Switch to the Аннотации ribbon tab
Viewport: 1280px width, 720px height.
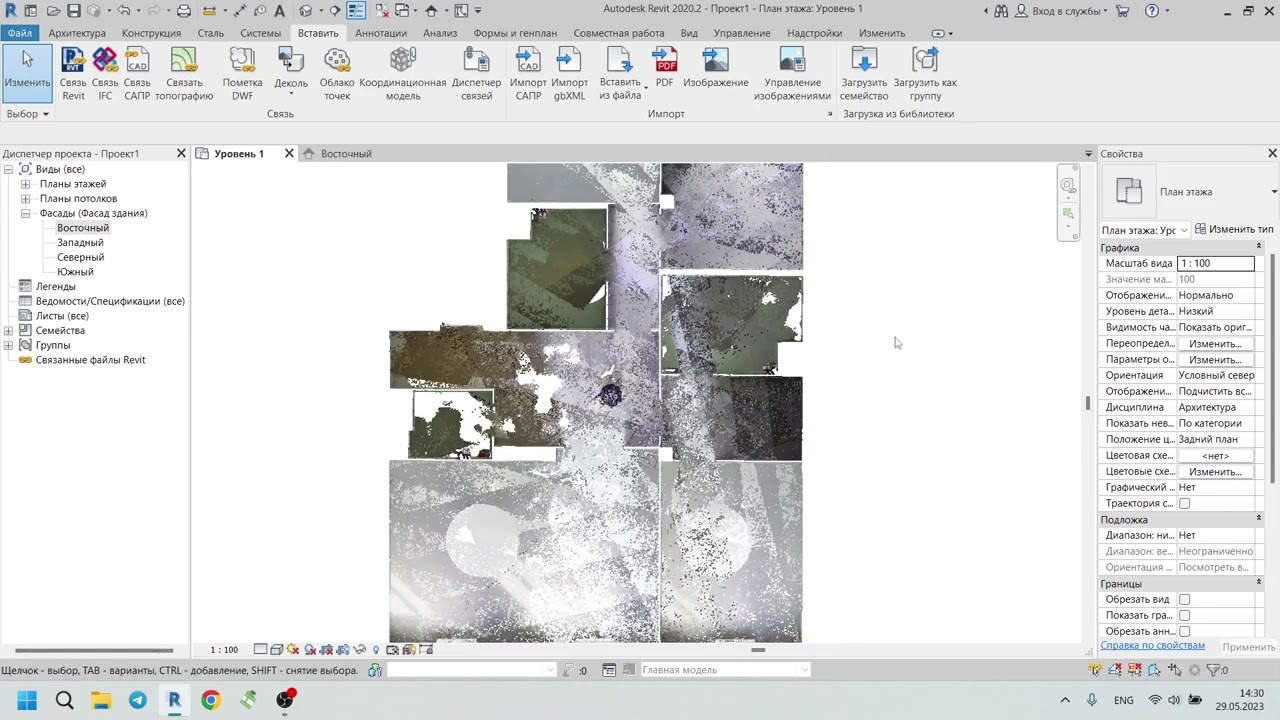pos(381,33)
